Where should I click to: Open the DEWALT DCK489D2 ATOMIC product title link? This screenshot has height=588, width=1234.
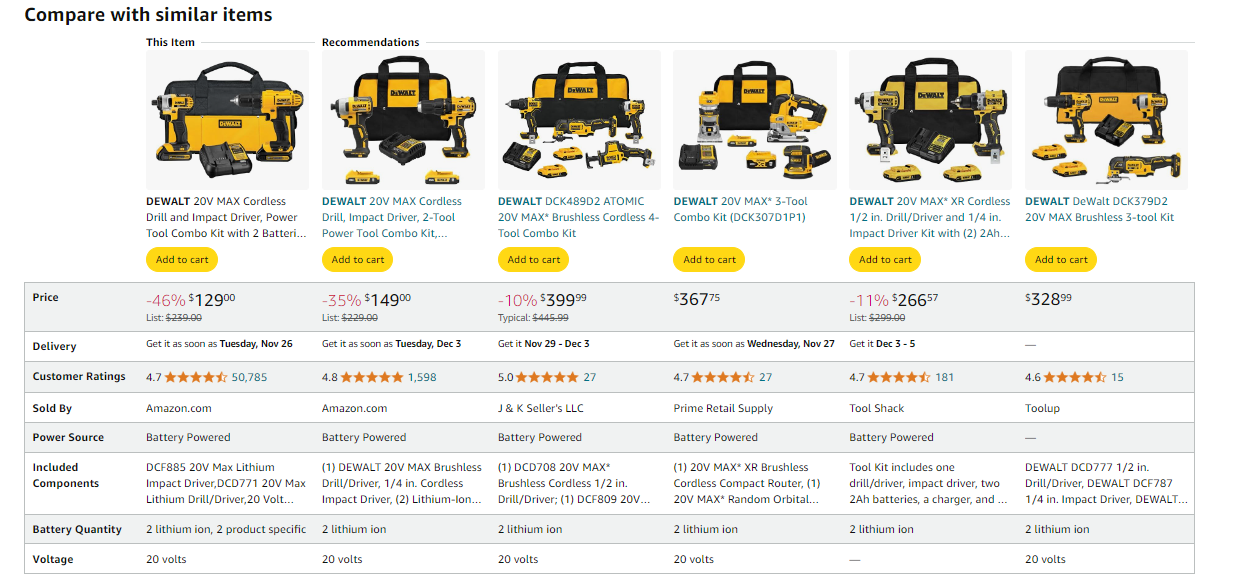(578, 217)
